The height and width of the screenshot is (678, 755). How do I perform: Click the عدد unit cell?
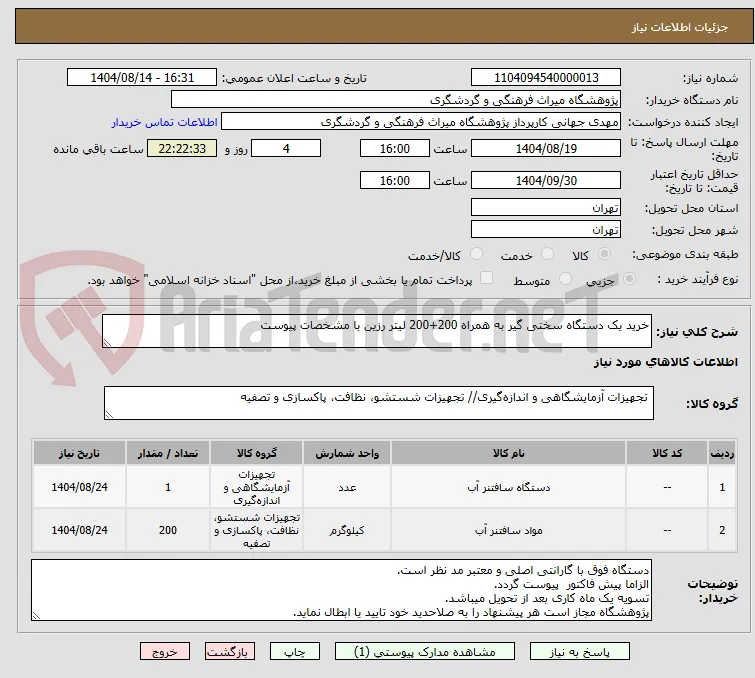(x=347, y=487)
